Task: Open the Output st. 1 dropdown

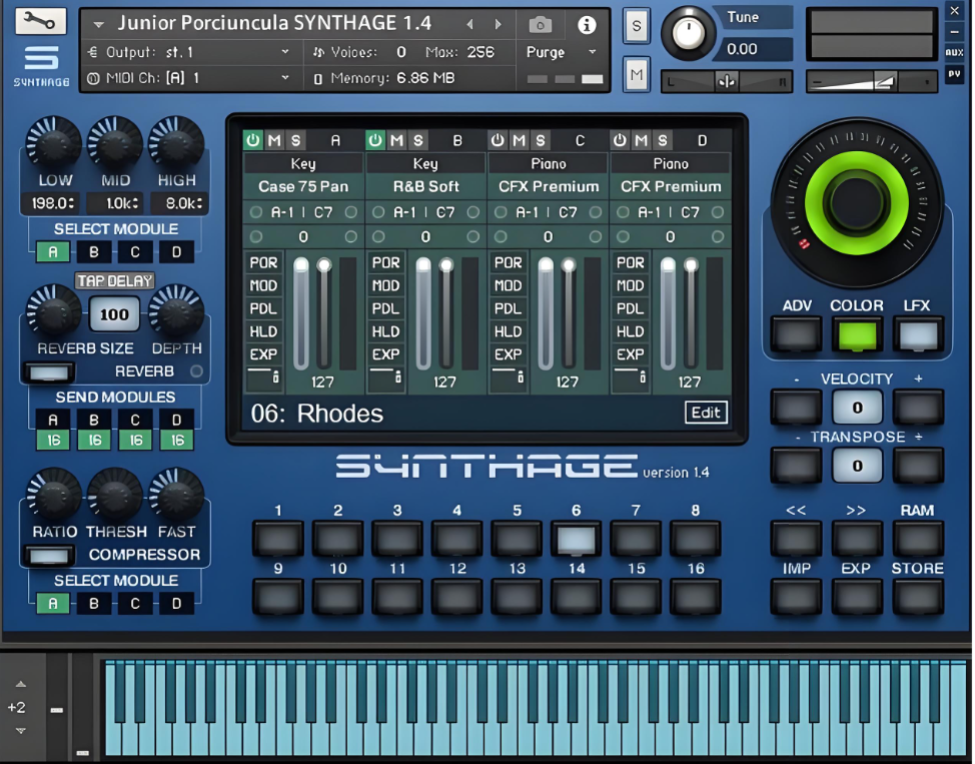Action: click(188, 52)
